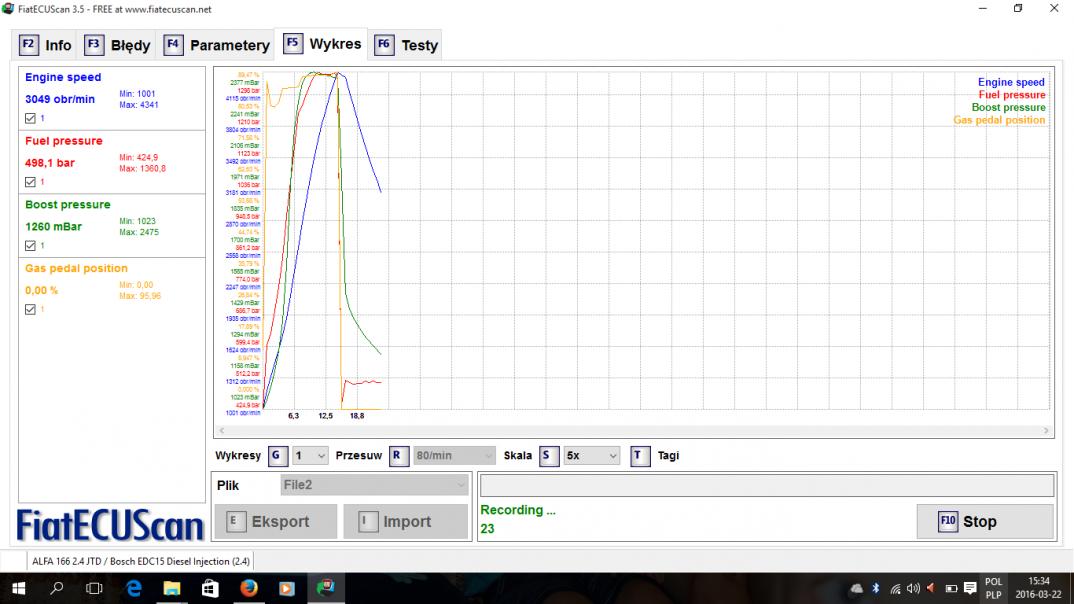Click the battery tray icon
Viewport: 1074px width, 604px height.
(951, 588)
